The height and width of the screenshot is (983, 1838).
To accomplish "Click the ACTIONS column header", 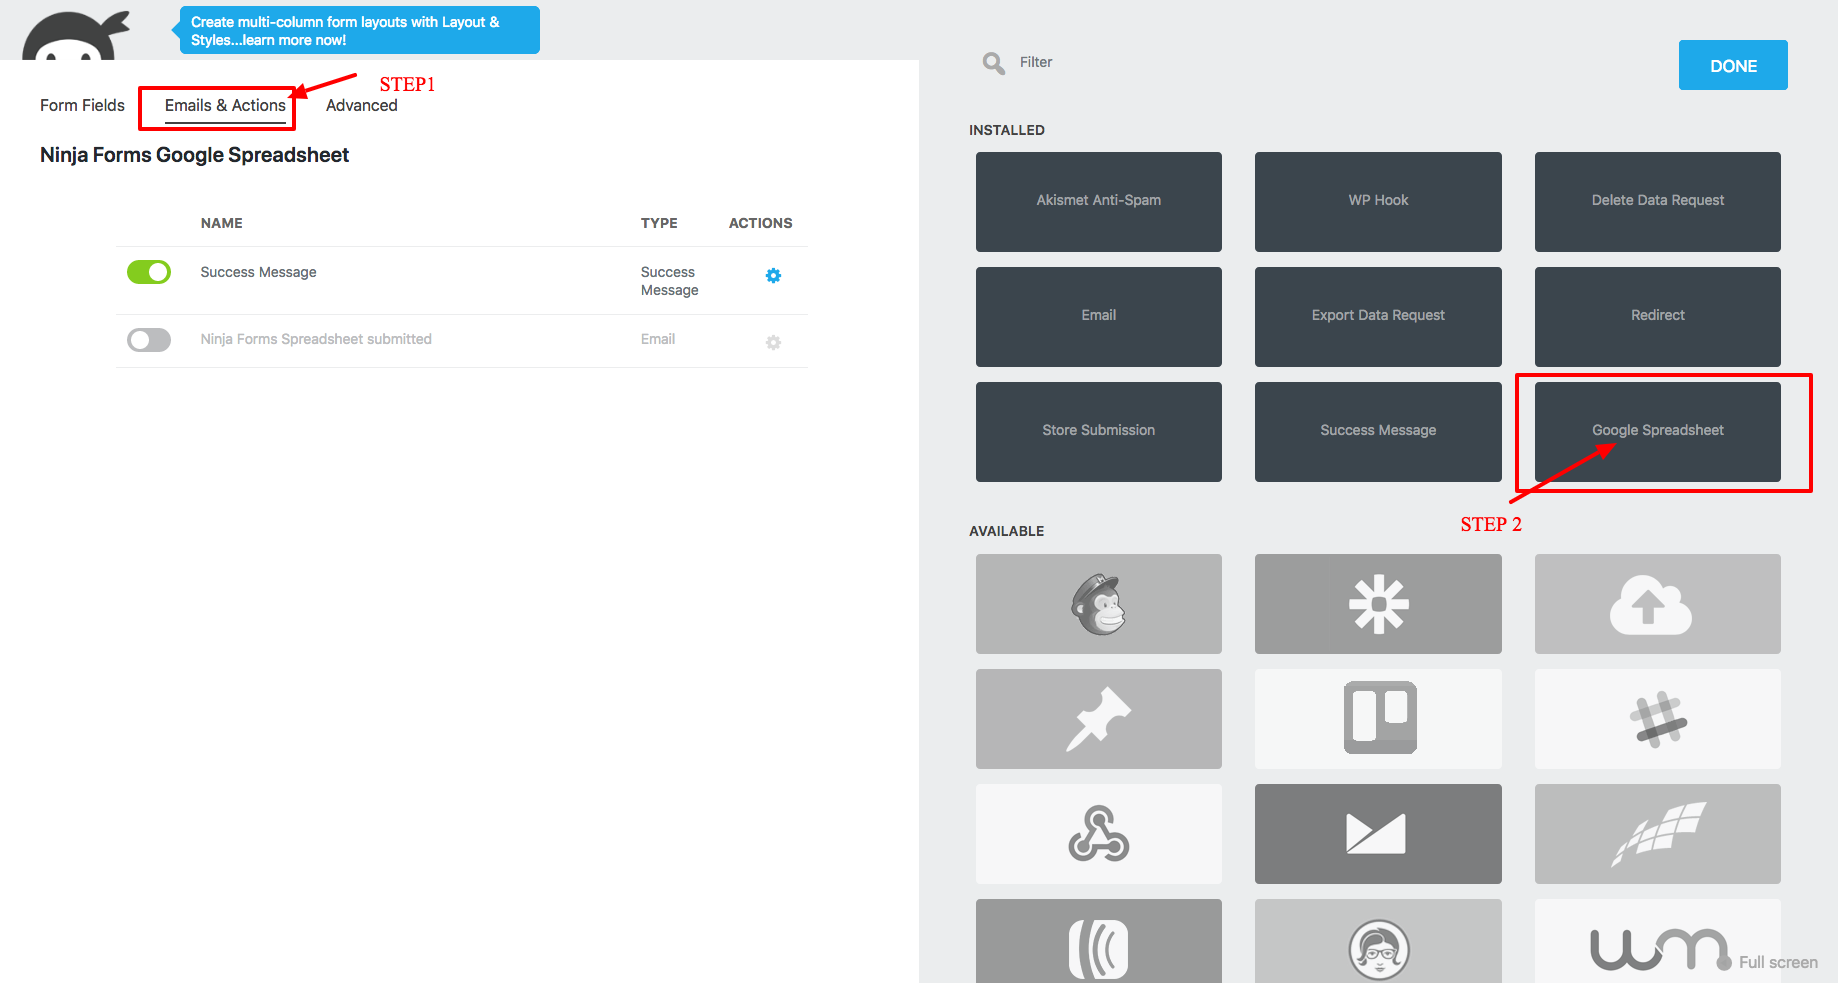I will 760,223.
